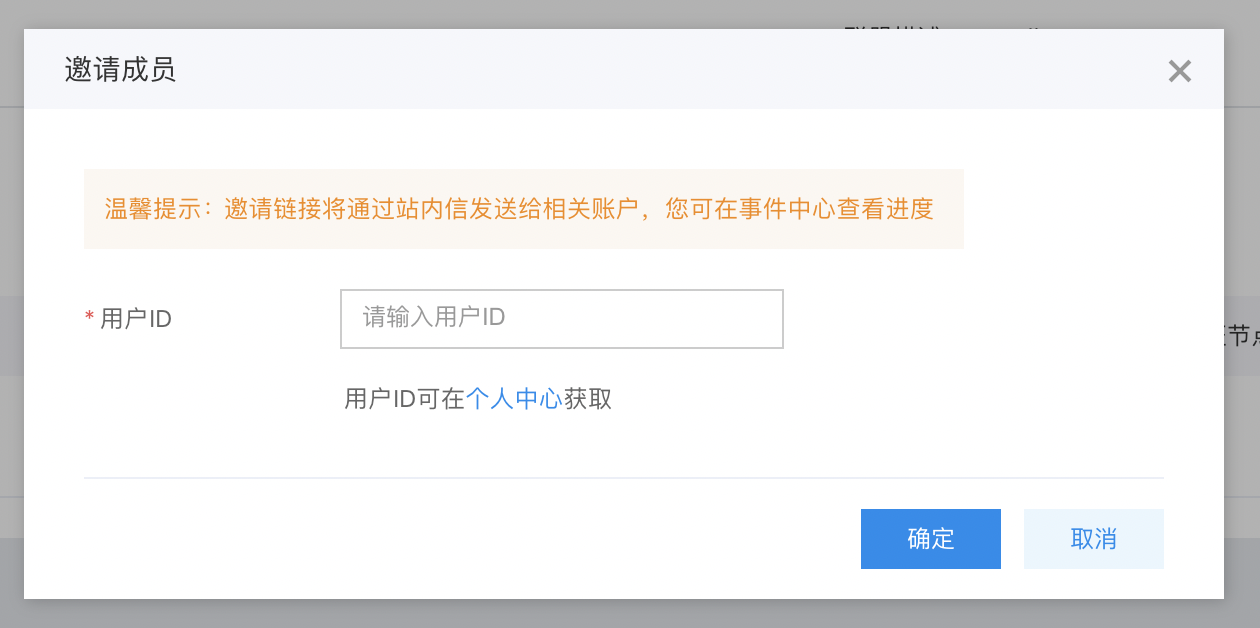Click the divider line above the buttons
Screen dimensions: 1260x628
point(624,478)
